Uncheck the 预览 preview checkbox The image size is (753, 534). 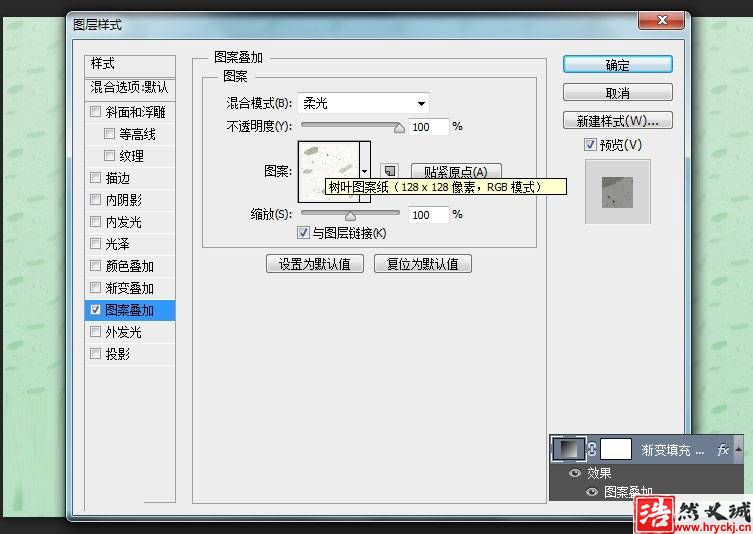pyautogui.click(x=590, y=145)
